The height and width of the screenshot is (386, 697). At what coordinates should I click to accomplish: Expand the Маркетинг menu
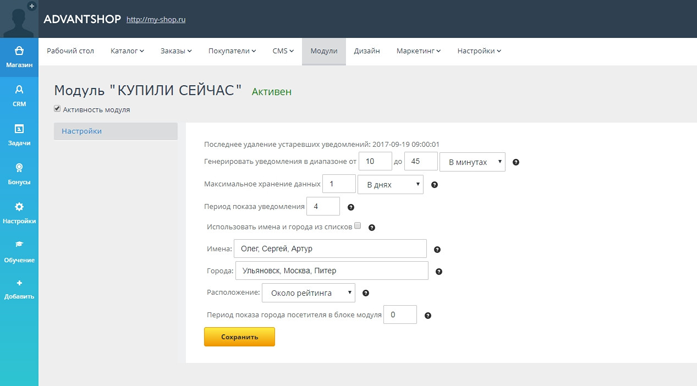(418, 51)
